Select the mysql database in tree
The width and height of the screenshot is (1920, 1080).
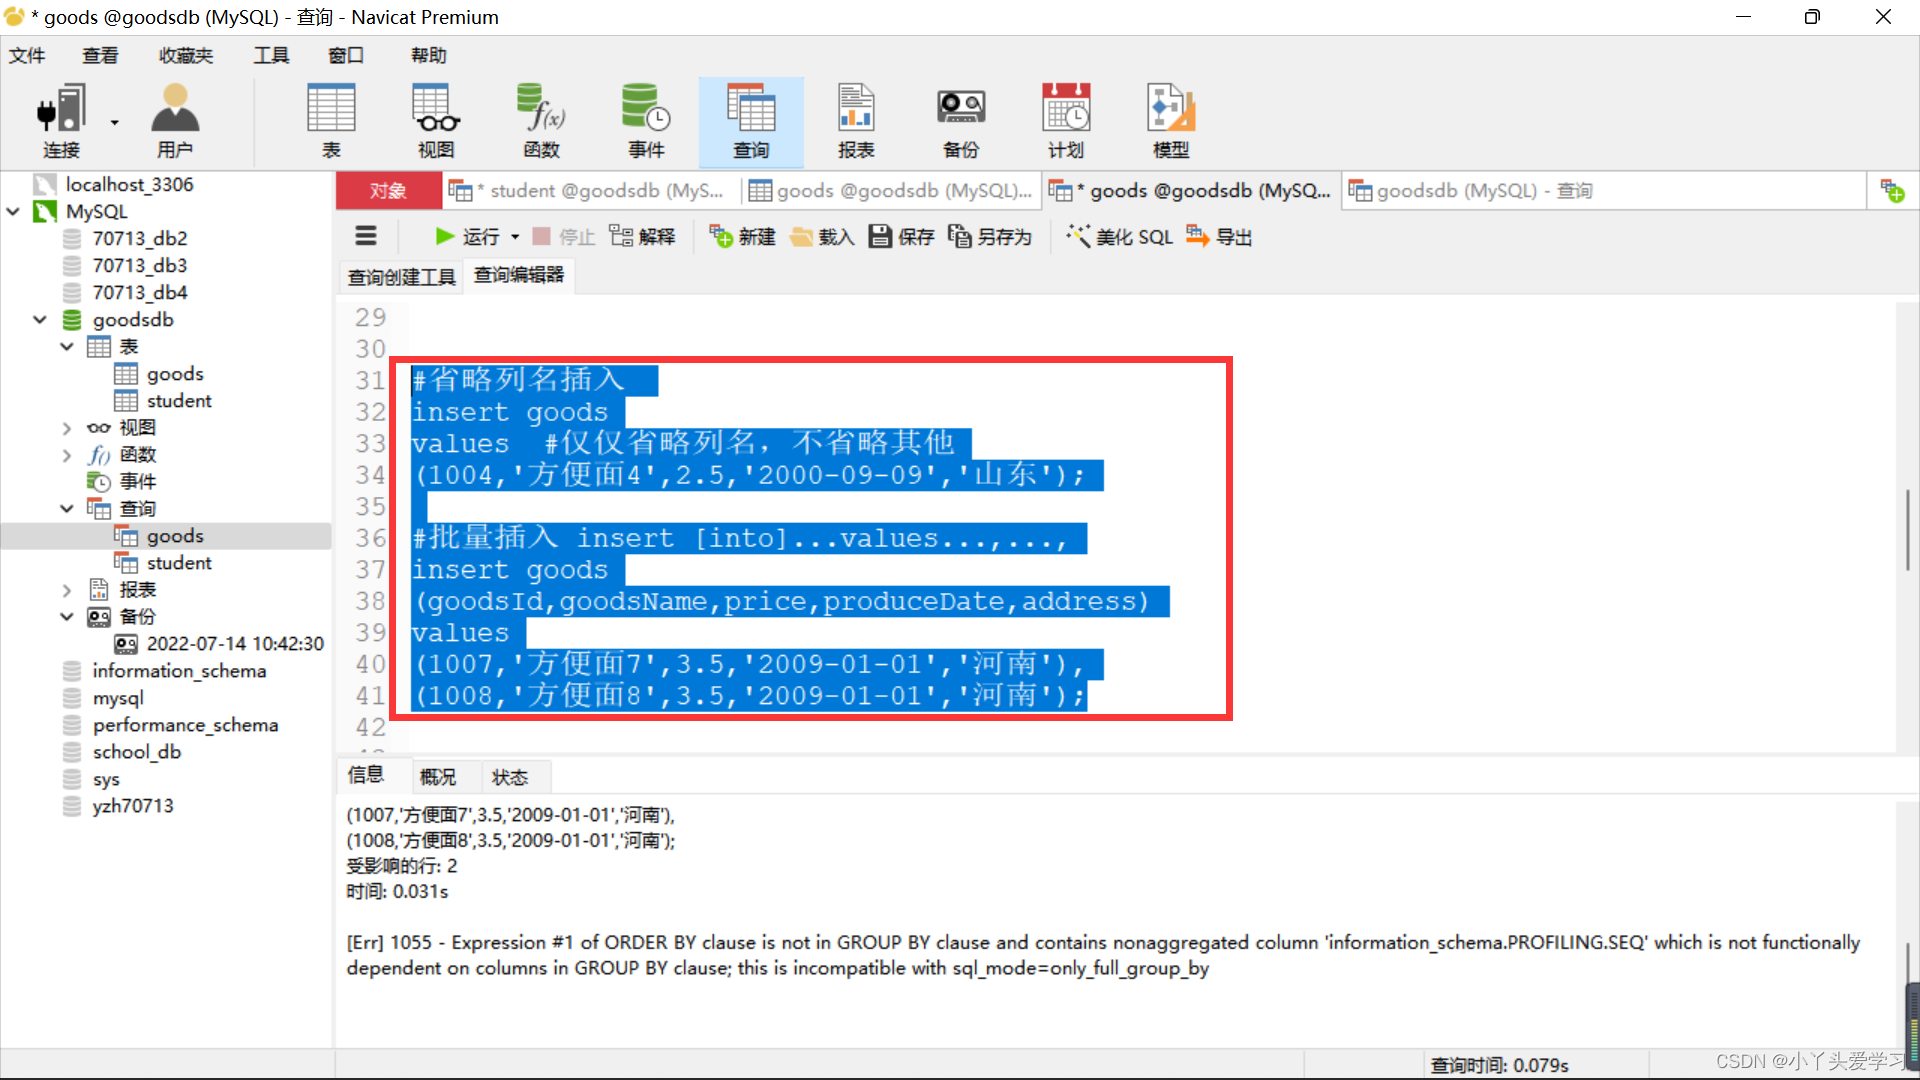click(x=118, y=697)
